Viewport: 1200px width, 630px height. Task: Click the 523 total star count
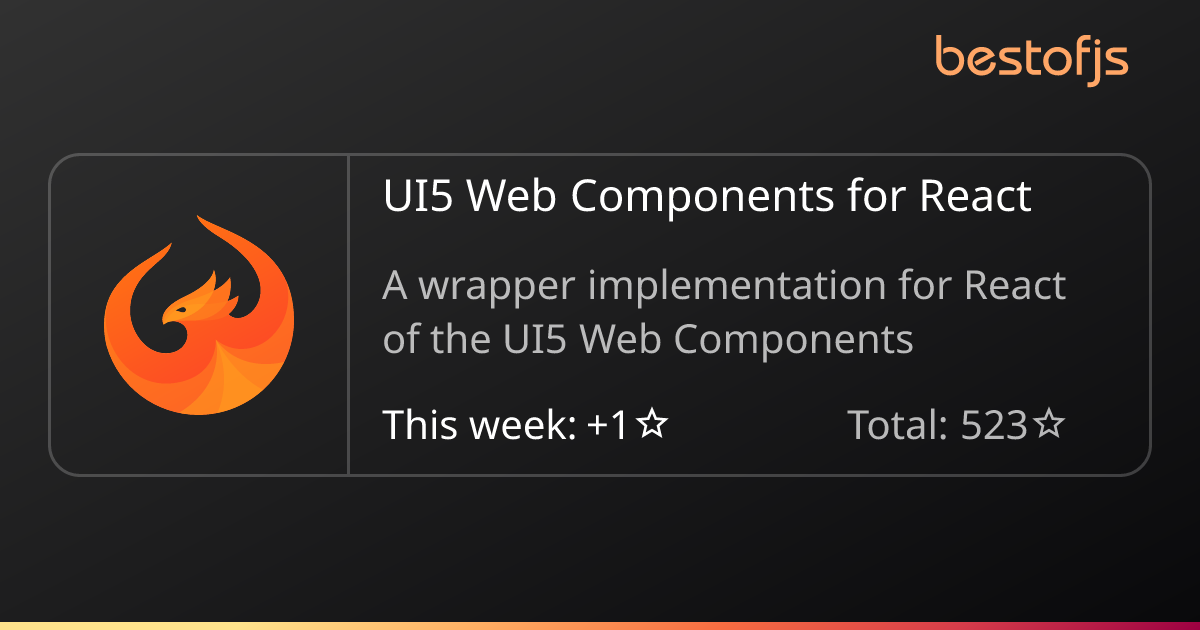(994, 426)
